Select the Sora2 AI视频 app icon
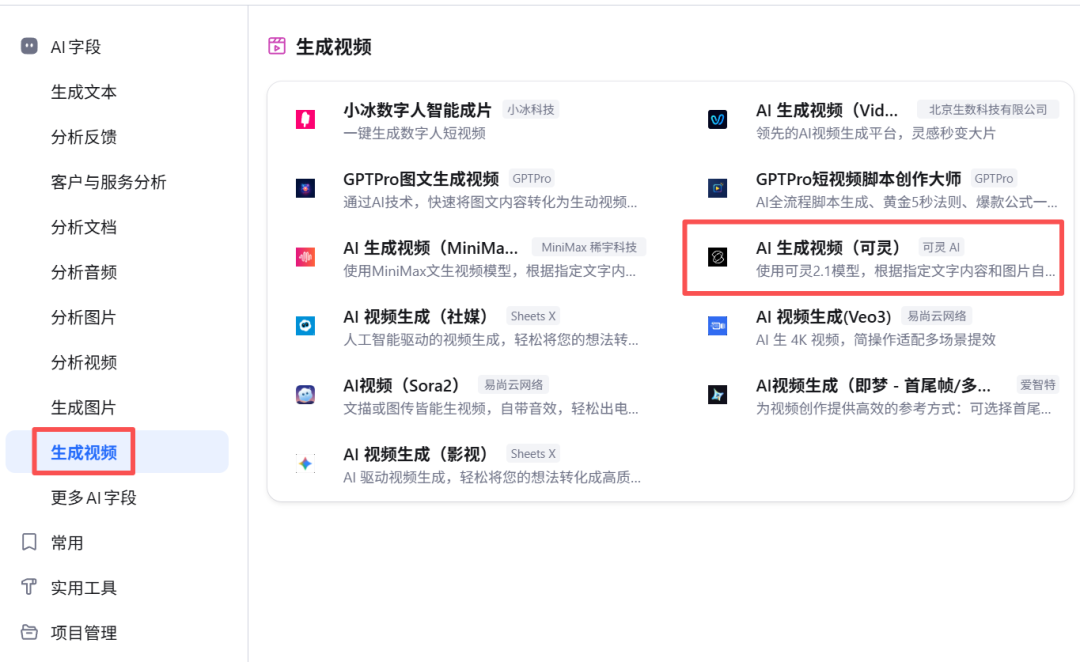Screen dimensions: 1080x662 click(305, 392)
